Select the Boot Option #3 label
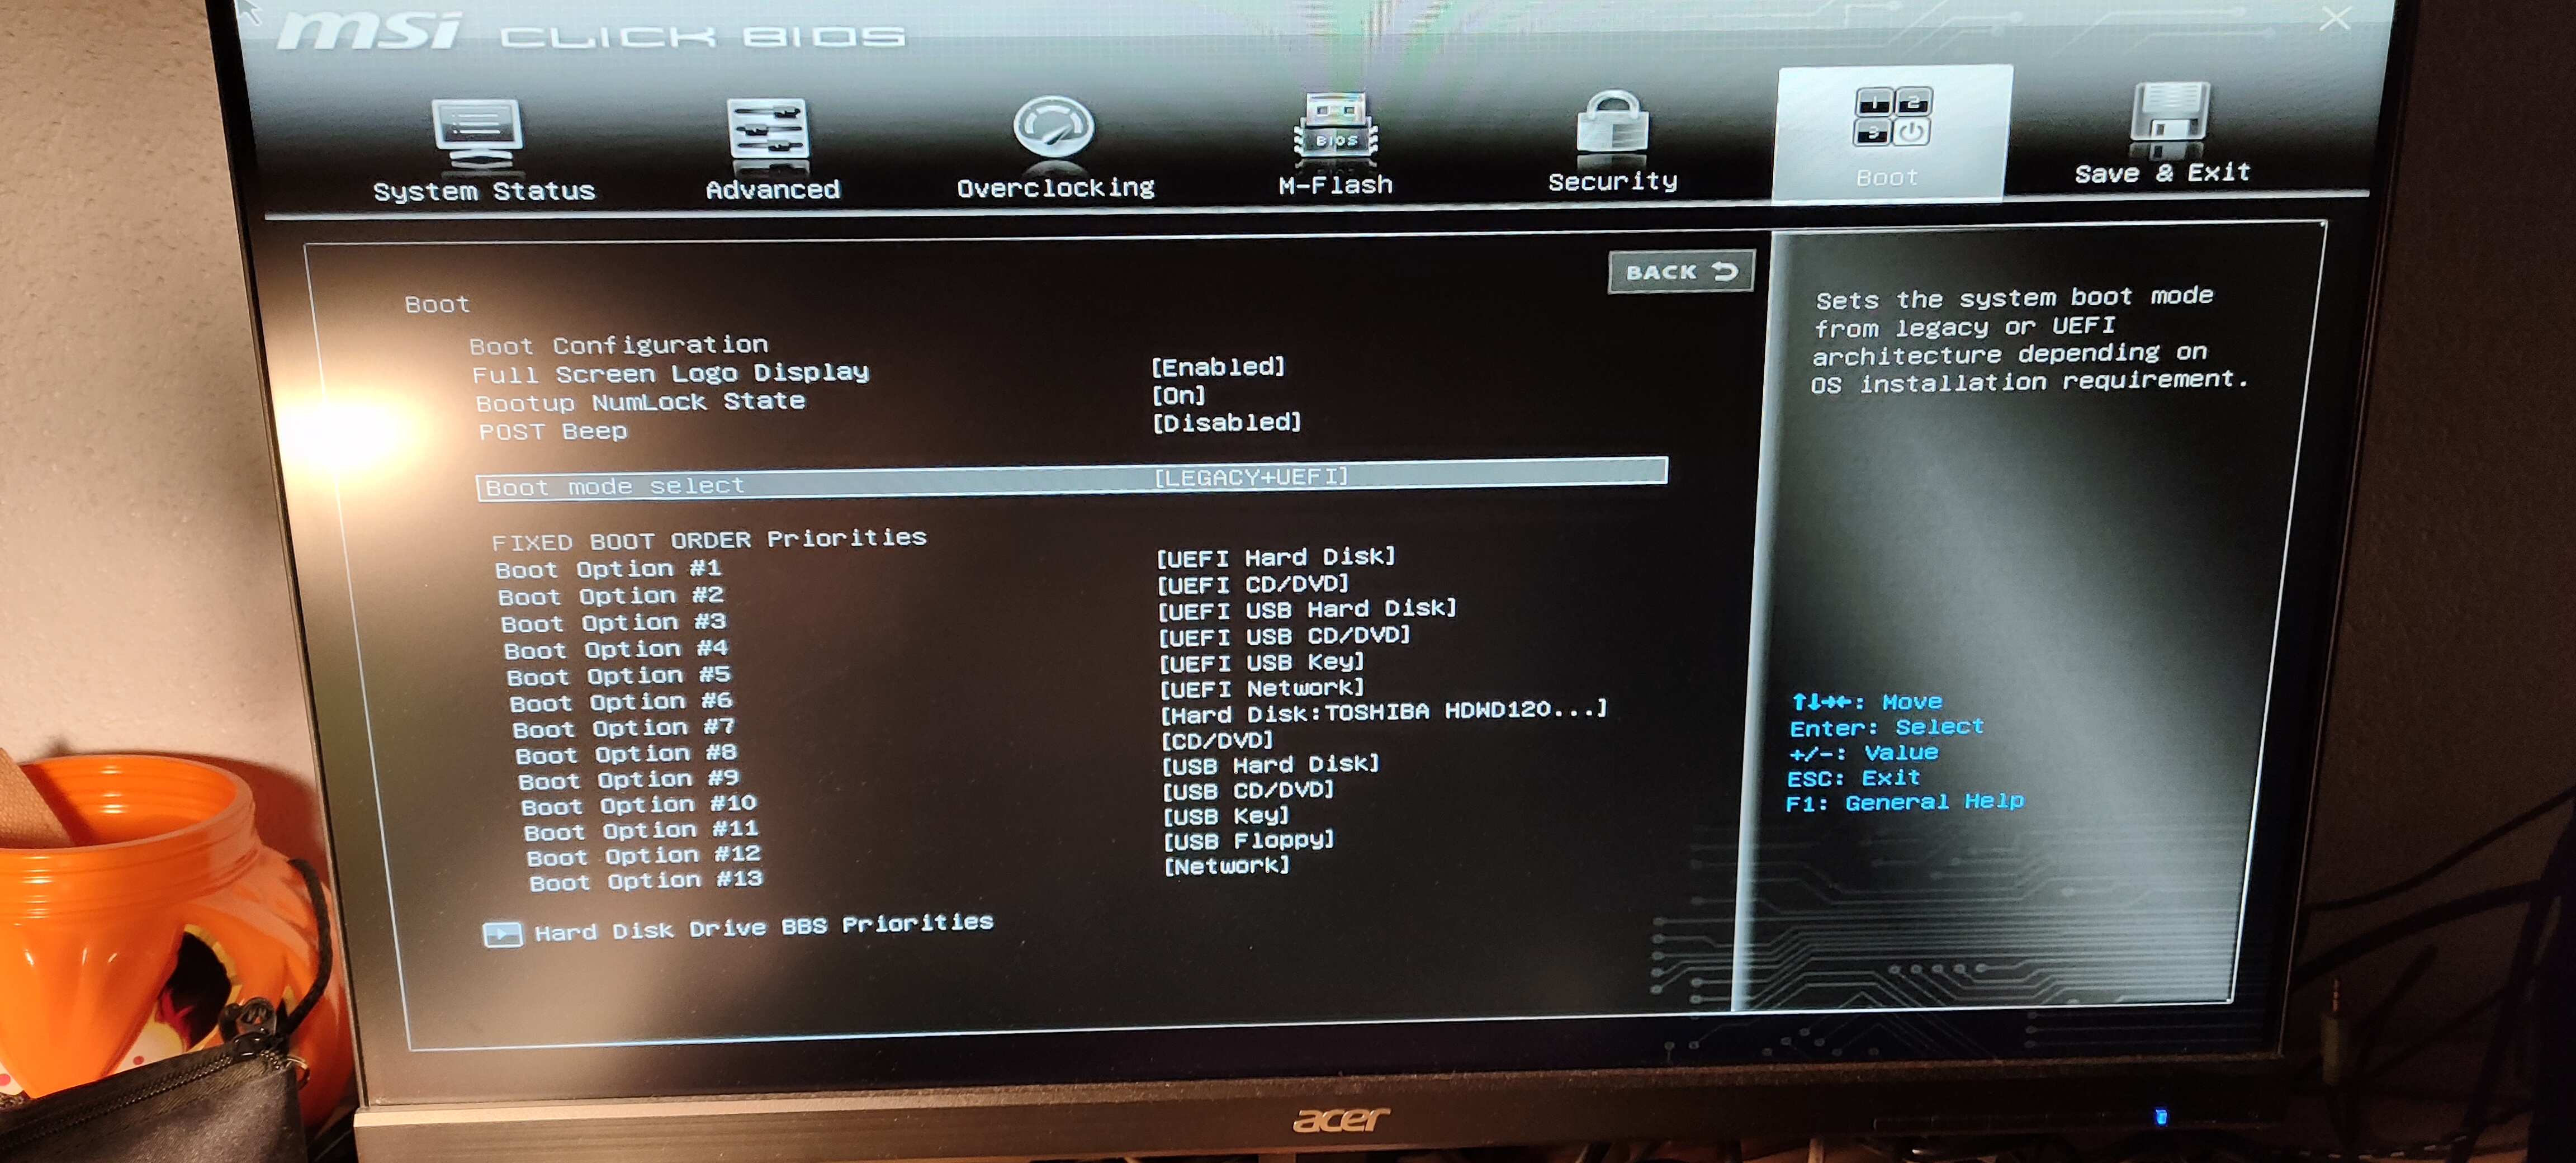 (613, 624)
